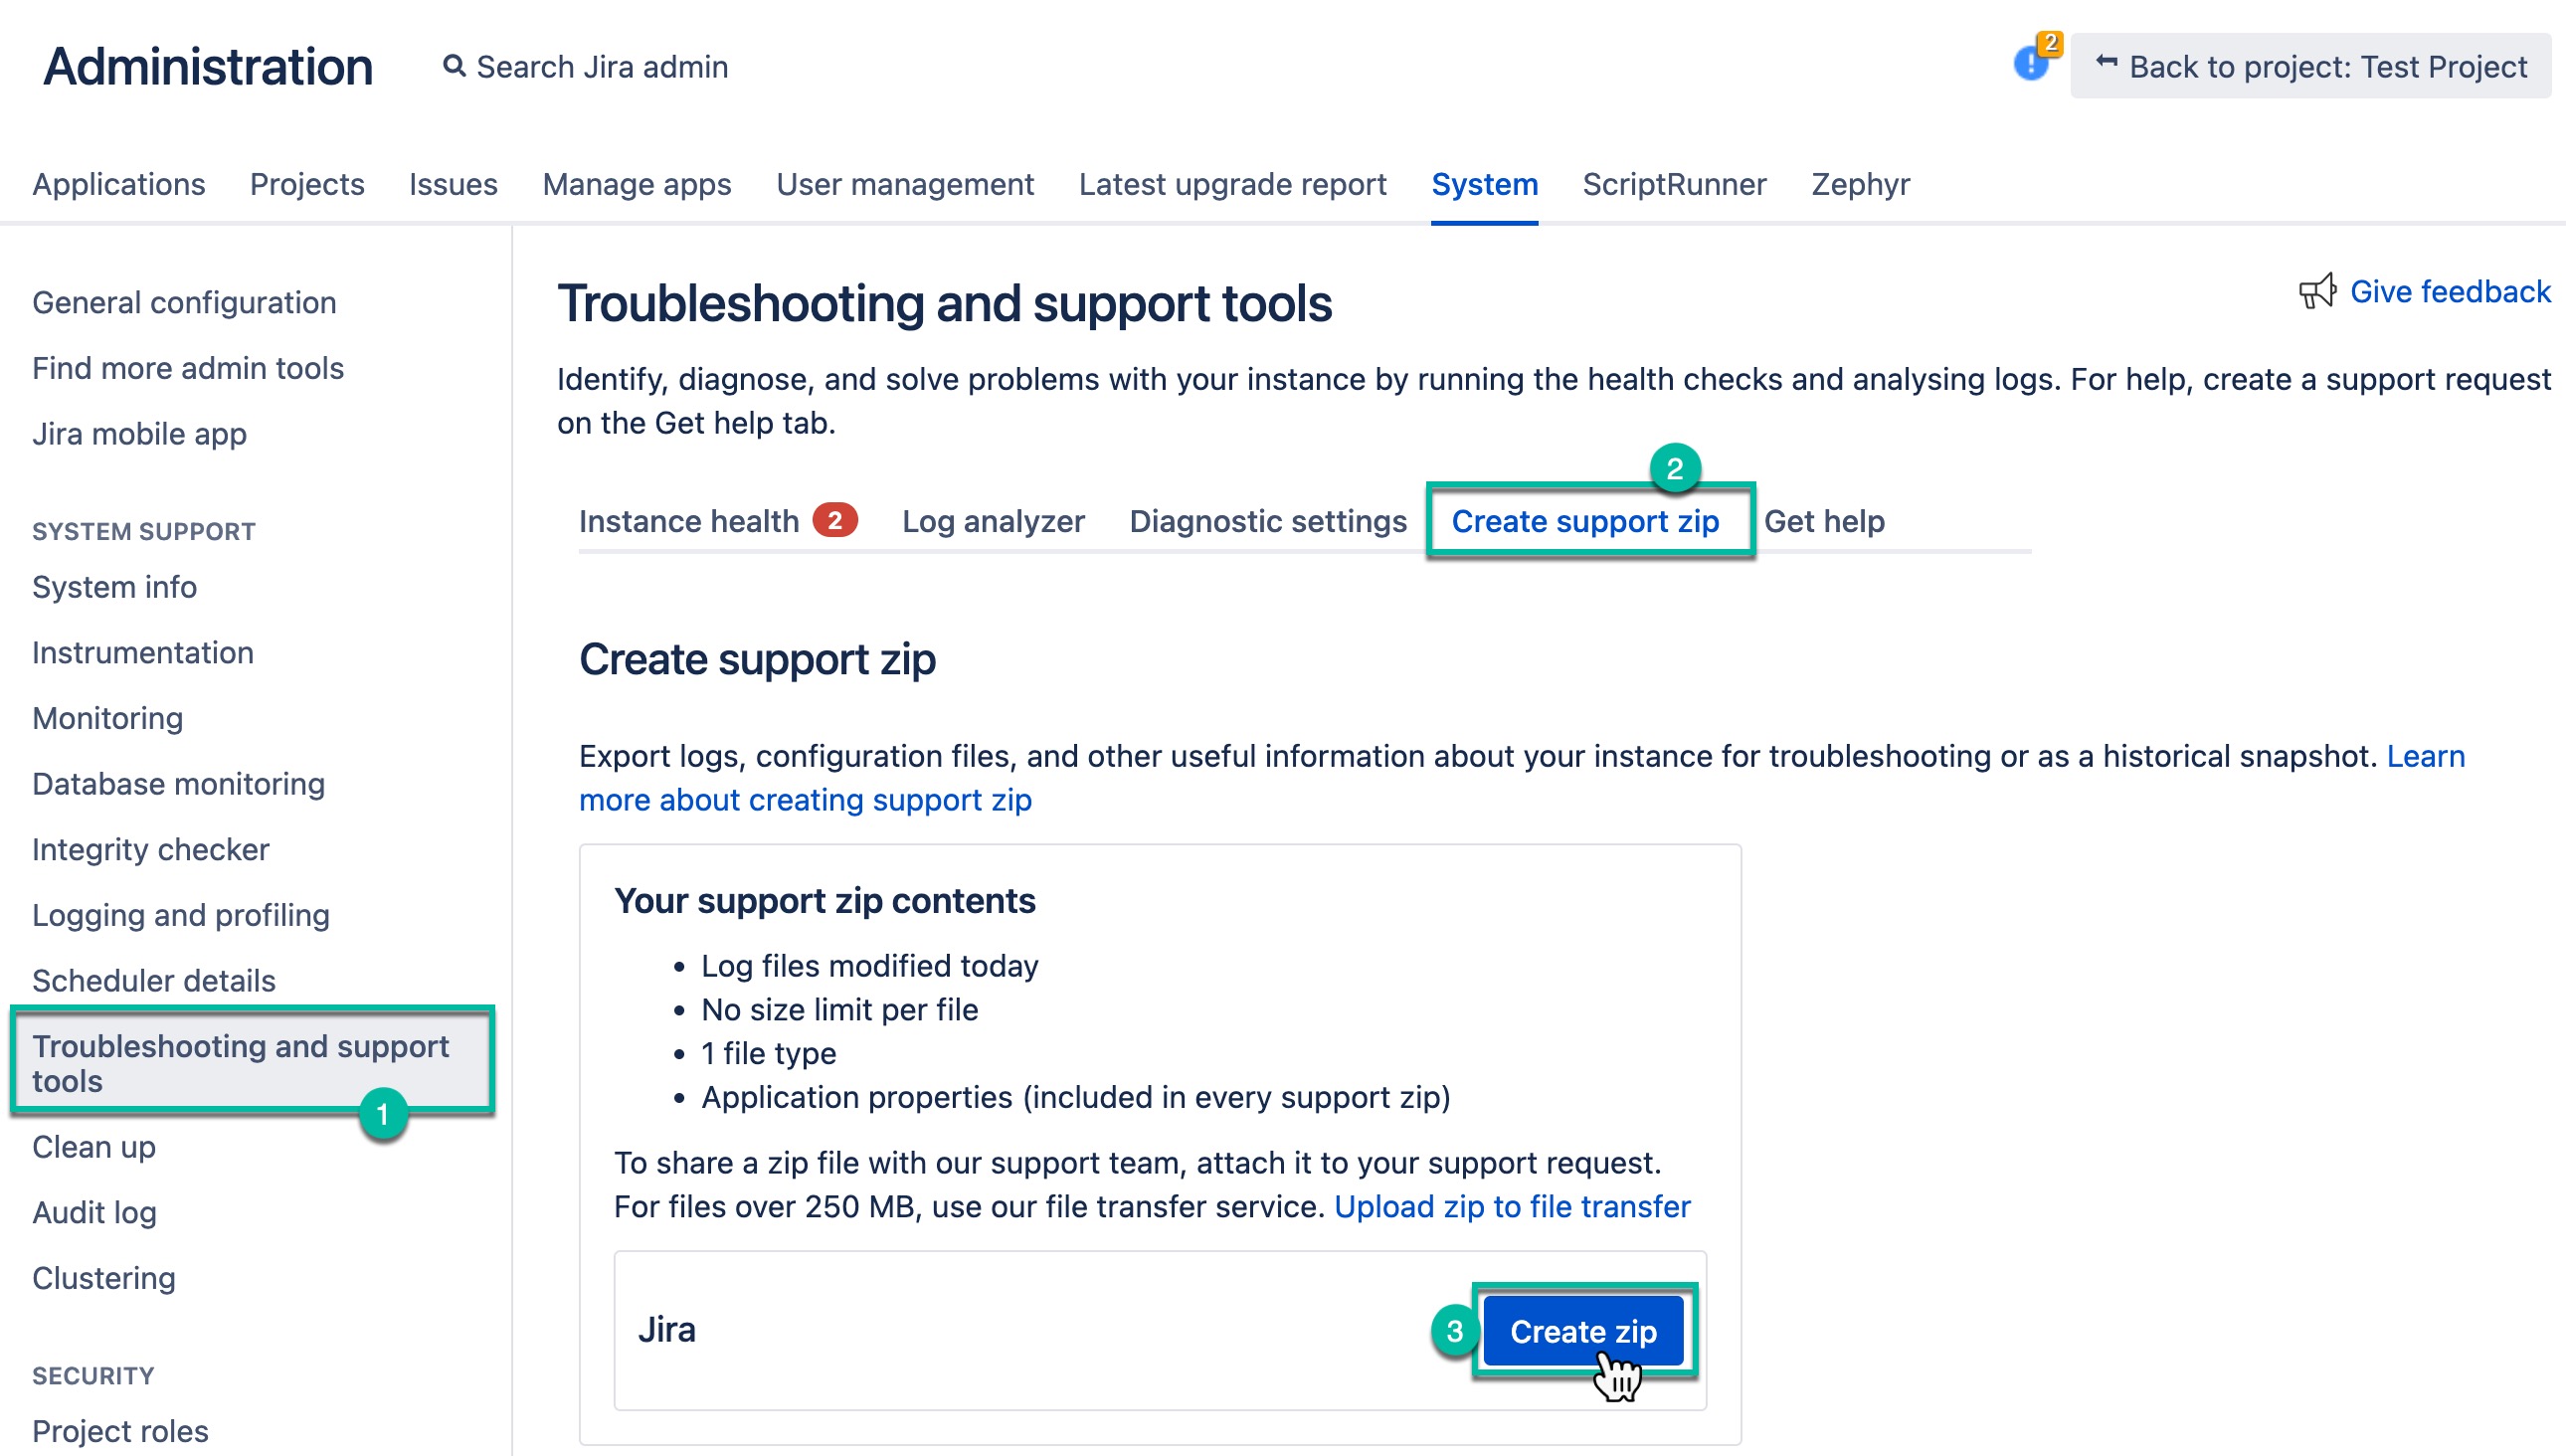
Task: Select Logging and profiling in sidebar
Action: coord(181,915)
